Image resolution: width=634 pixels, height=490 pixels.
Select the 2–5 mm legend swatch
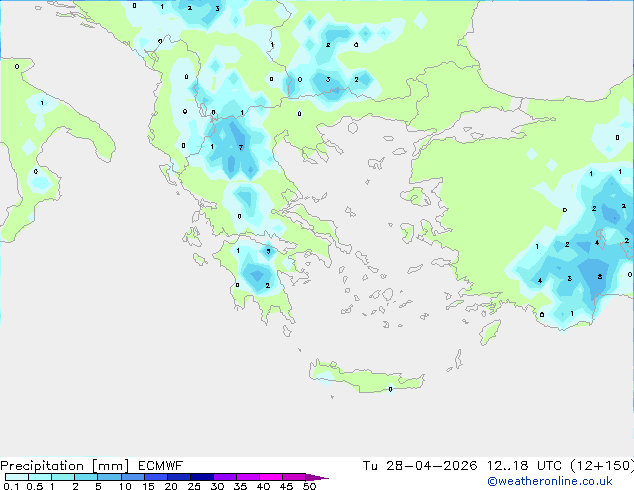(86, 477)
